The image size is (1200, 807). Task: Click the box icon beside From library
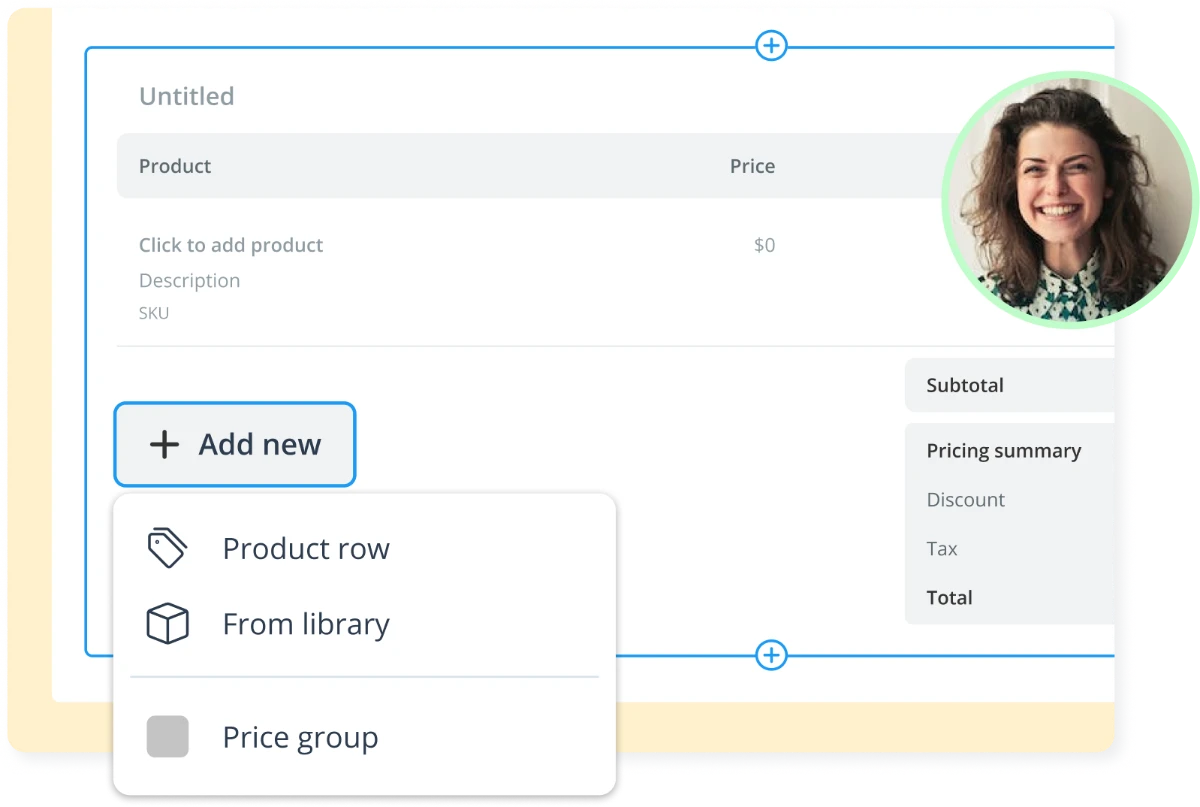(167, 625)
